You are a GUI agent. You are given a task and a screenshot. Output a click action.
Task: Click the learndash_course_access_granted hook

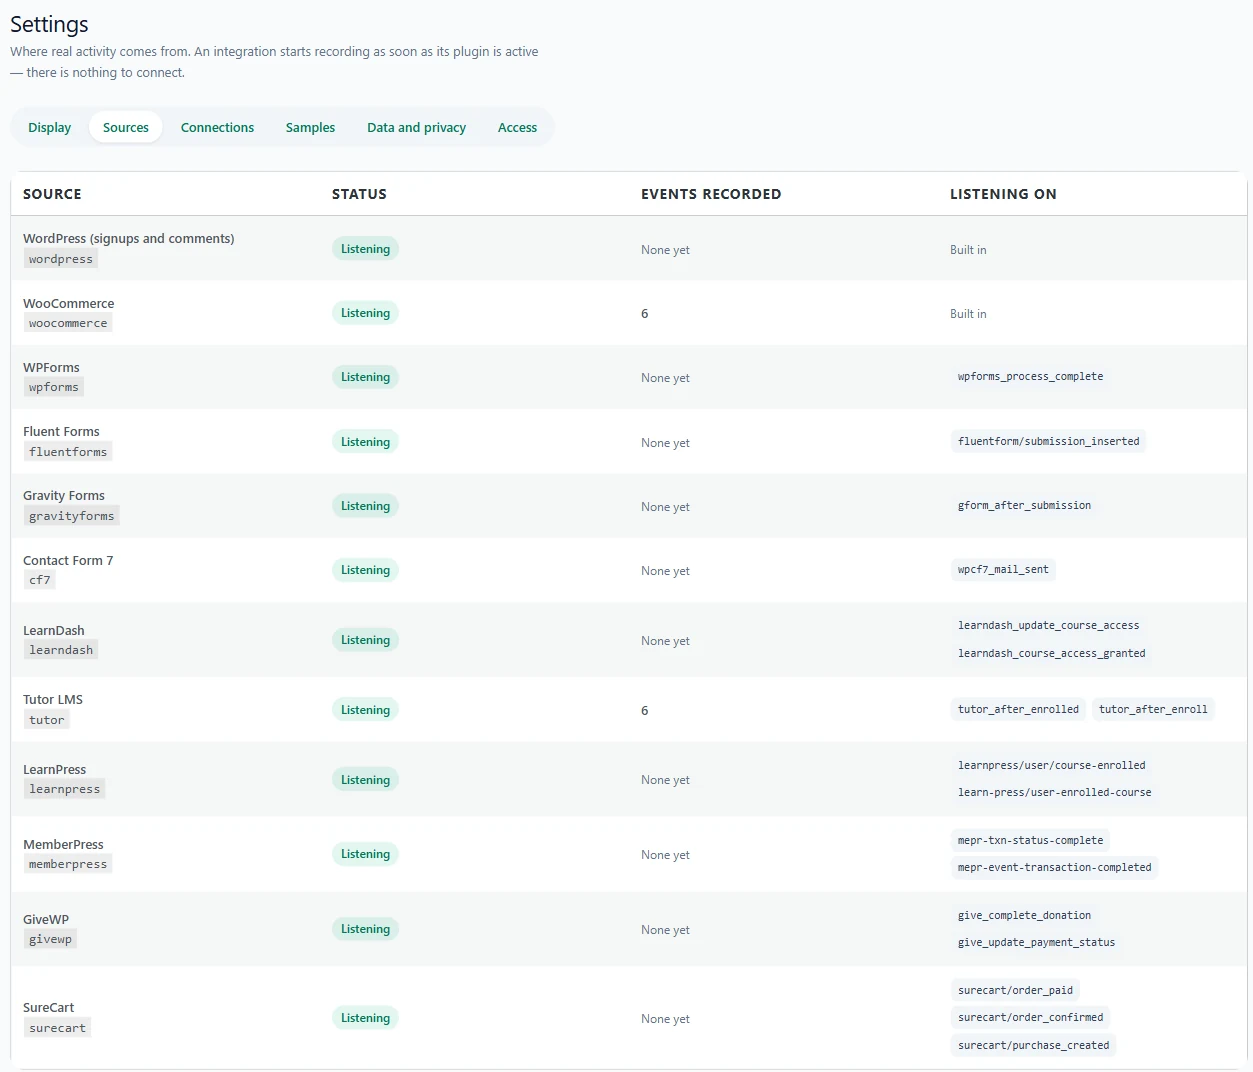coord(1051,653)
